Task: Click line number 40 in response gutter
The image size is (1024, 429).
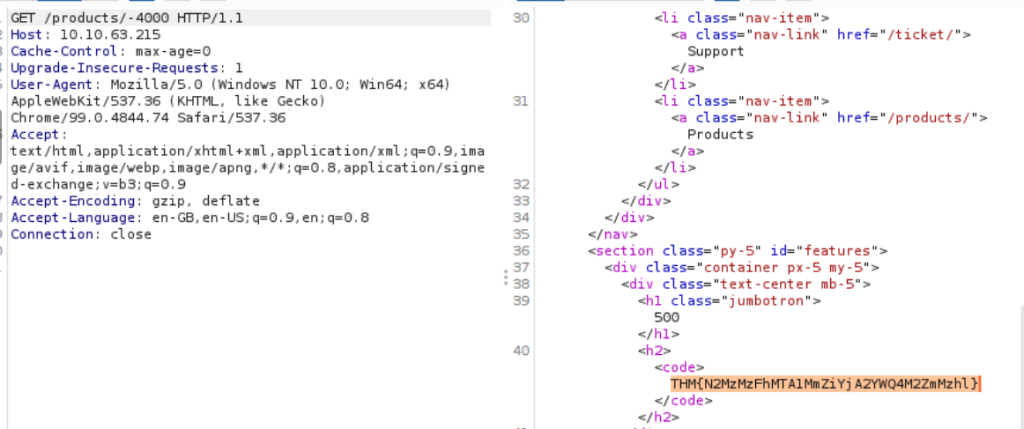Action: (522, 349)
